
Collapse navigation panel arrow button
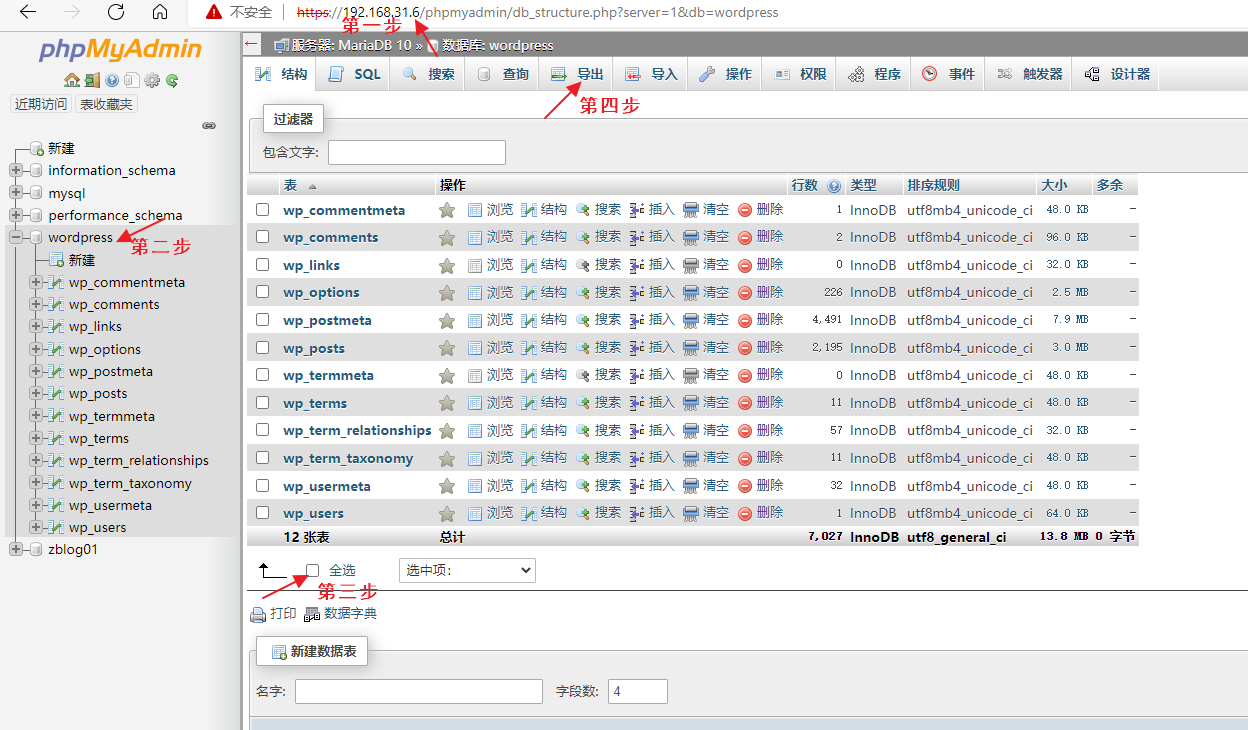click(x=252, y=45)
